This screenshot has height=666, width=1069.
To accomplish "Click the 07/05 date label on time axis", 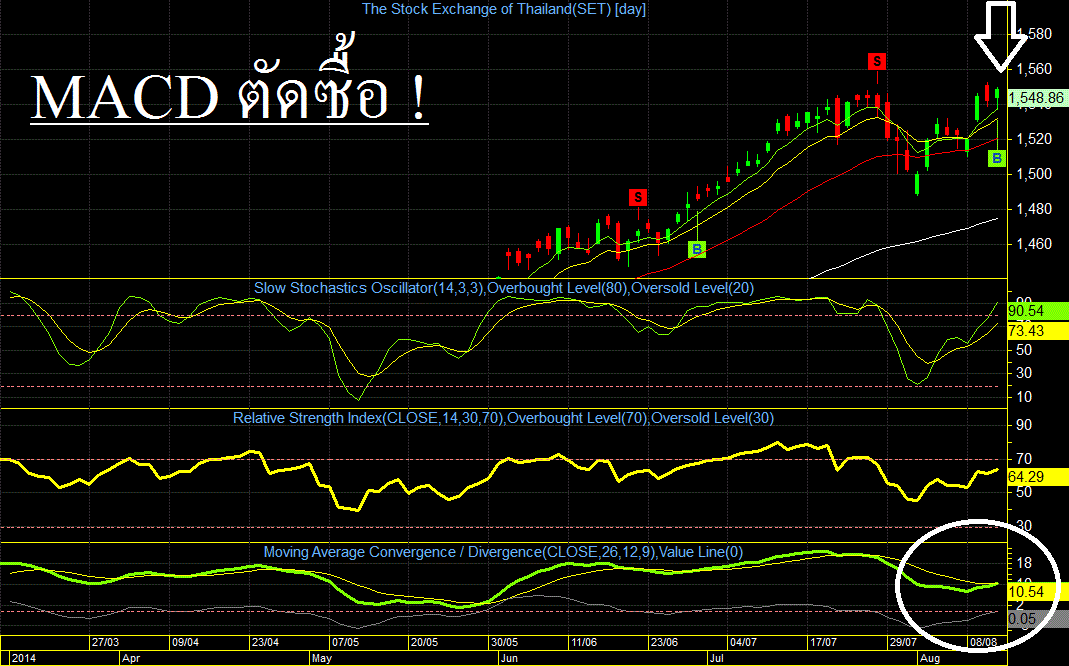I will (344, 642).
